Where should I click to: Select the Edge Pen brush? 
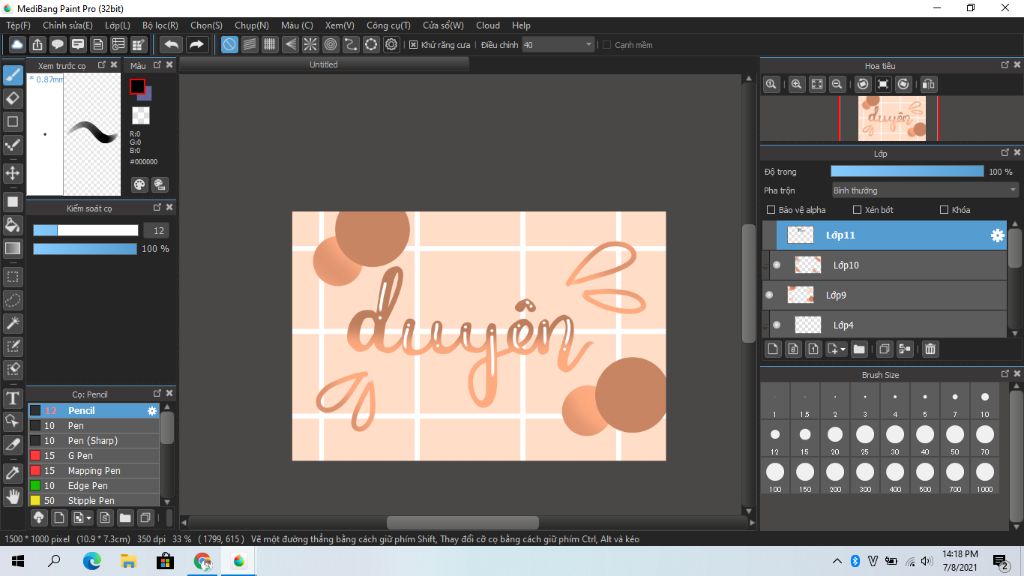93,486
